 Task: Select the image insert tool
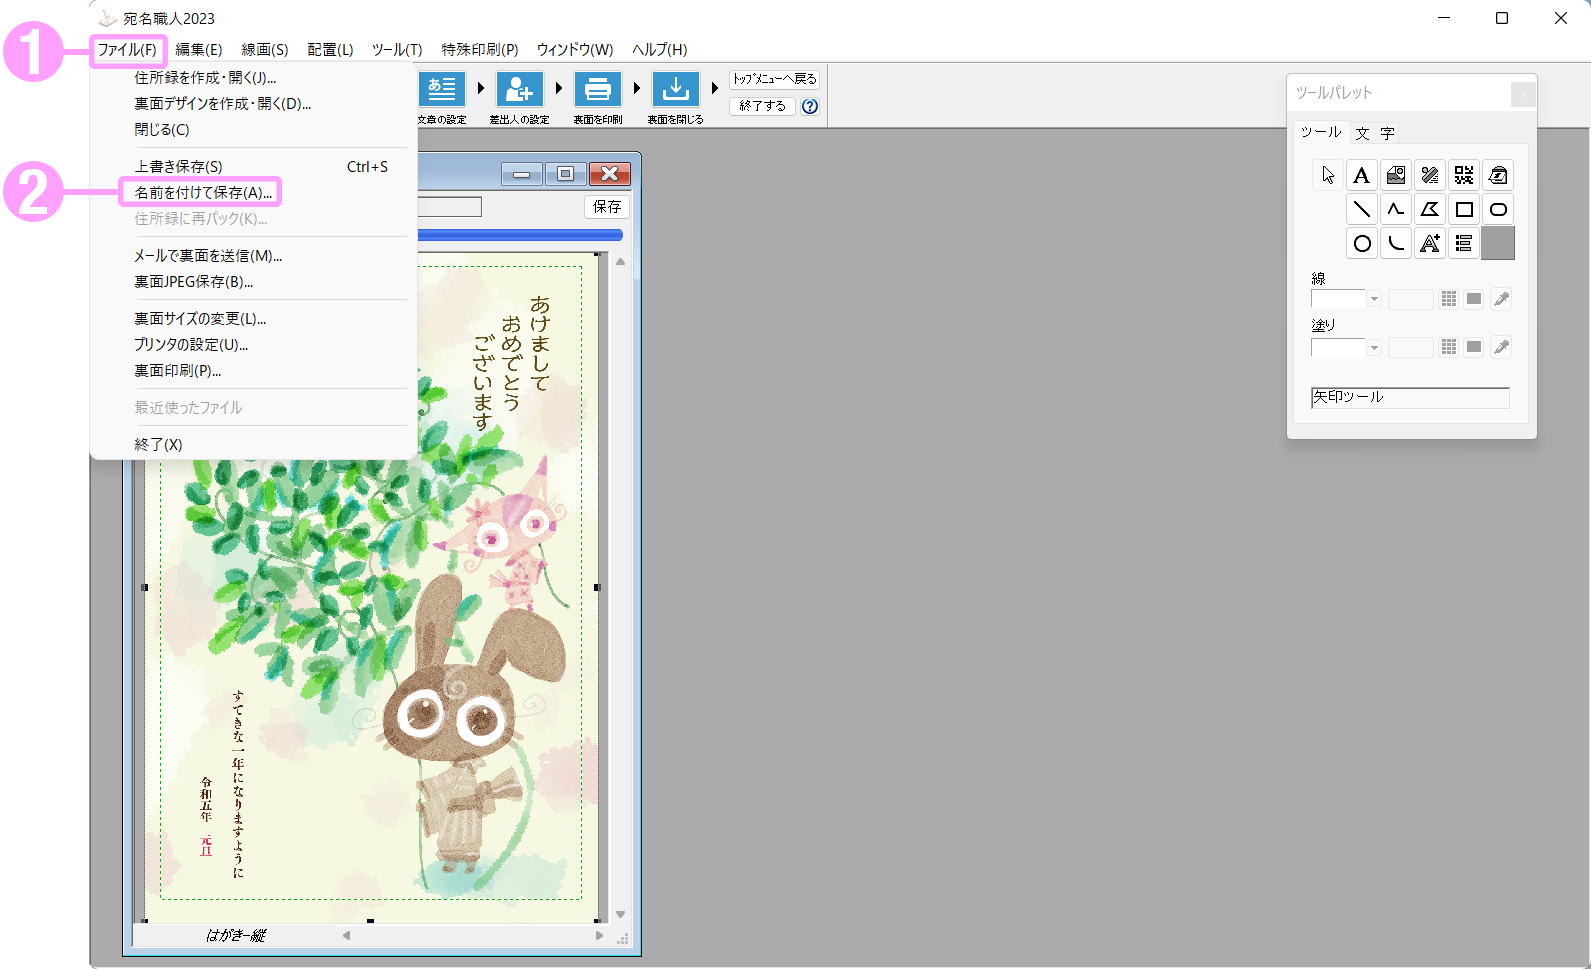1396,176
